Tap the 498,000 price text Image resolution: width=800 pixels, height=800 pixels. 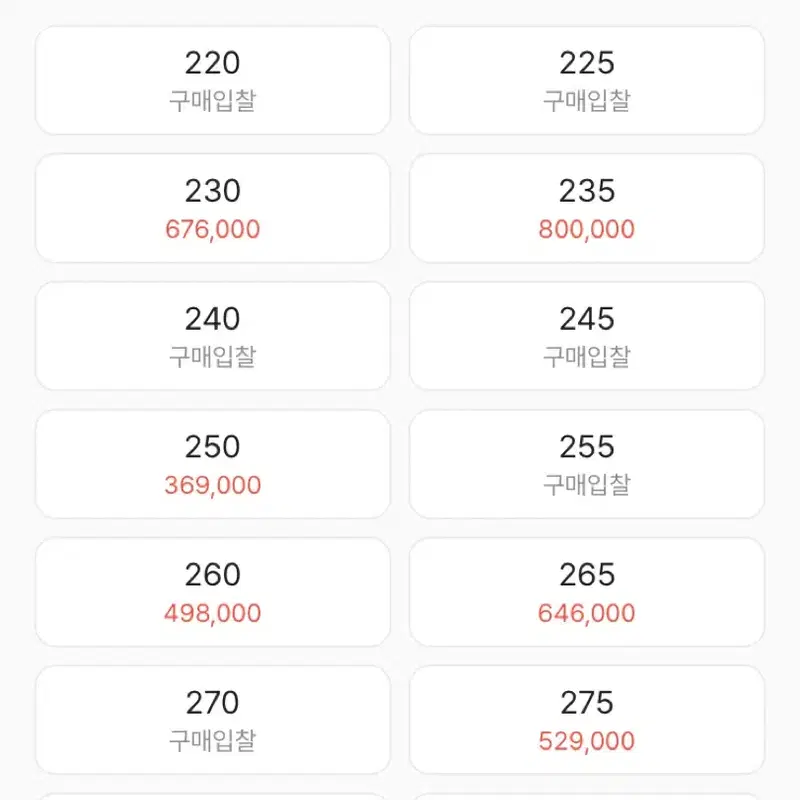(x=212, y=613)
